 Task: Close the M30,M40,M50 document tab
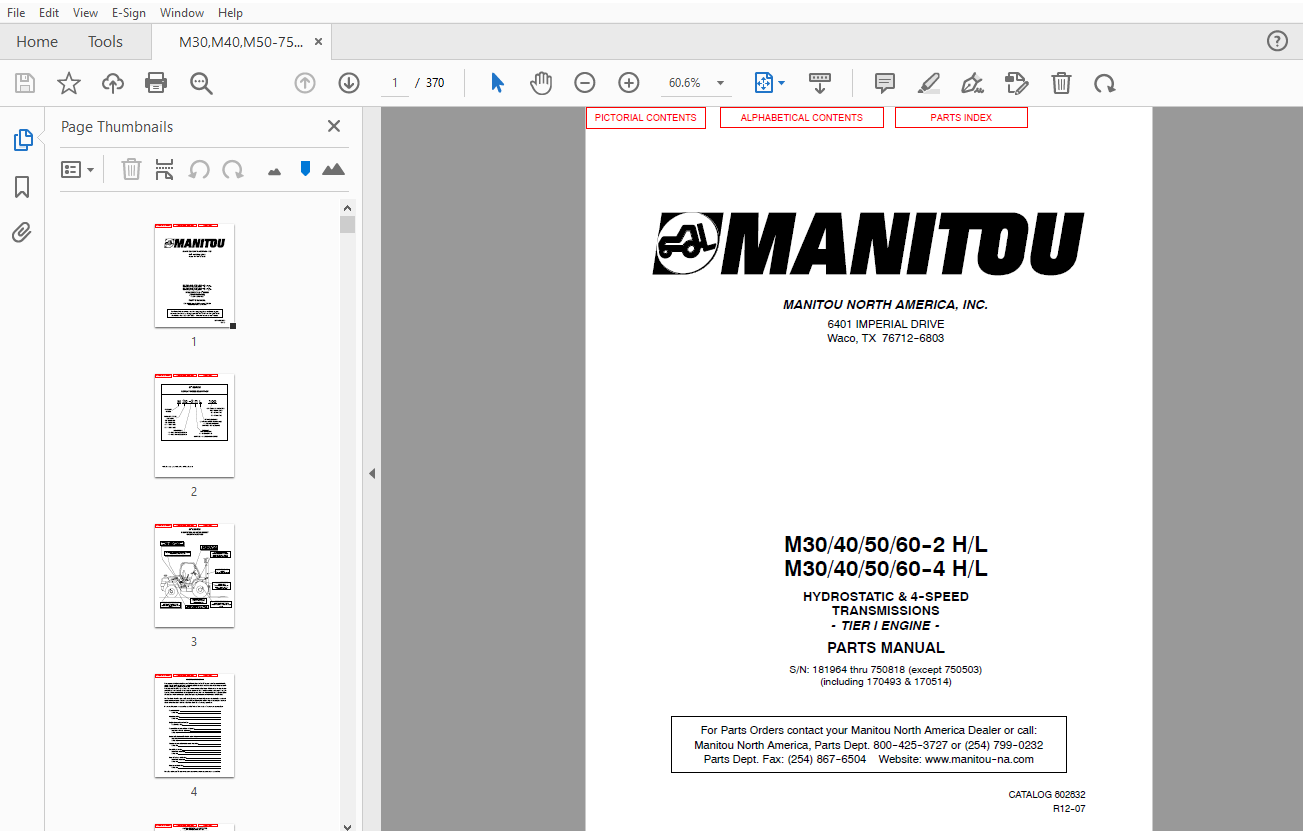pos(318,42)
